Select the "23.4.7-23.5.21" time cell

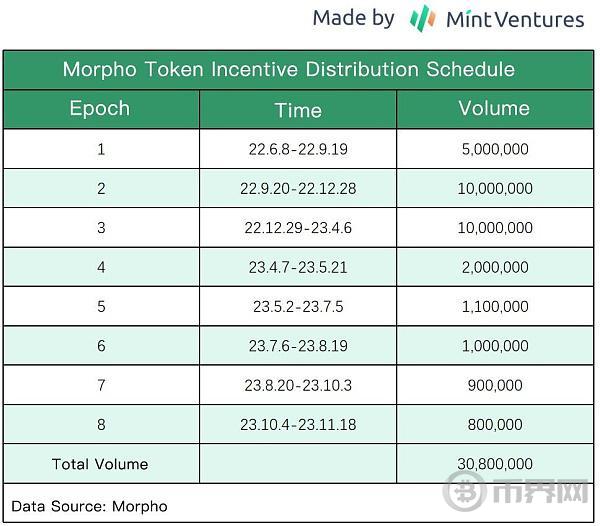coord(298,267)
